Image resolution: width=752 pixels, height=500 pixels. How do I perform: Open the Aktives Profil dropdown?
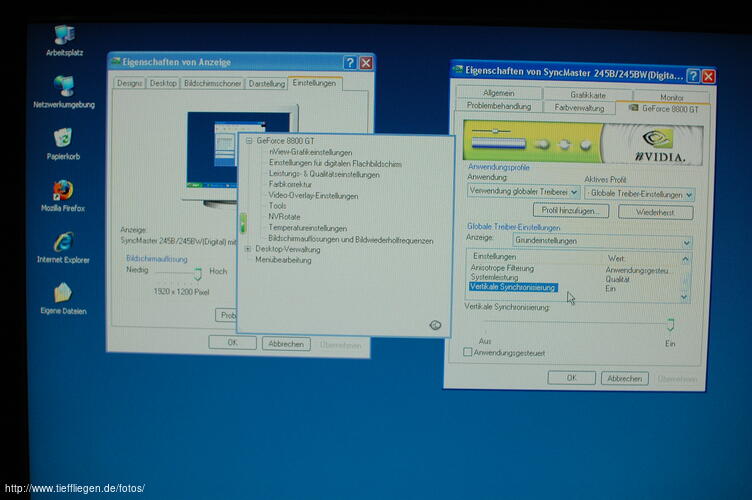click(639, 194)
